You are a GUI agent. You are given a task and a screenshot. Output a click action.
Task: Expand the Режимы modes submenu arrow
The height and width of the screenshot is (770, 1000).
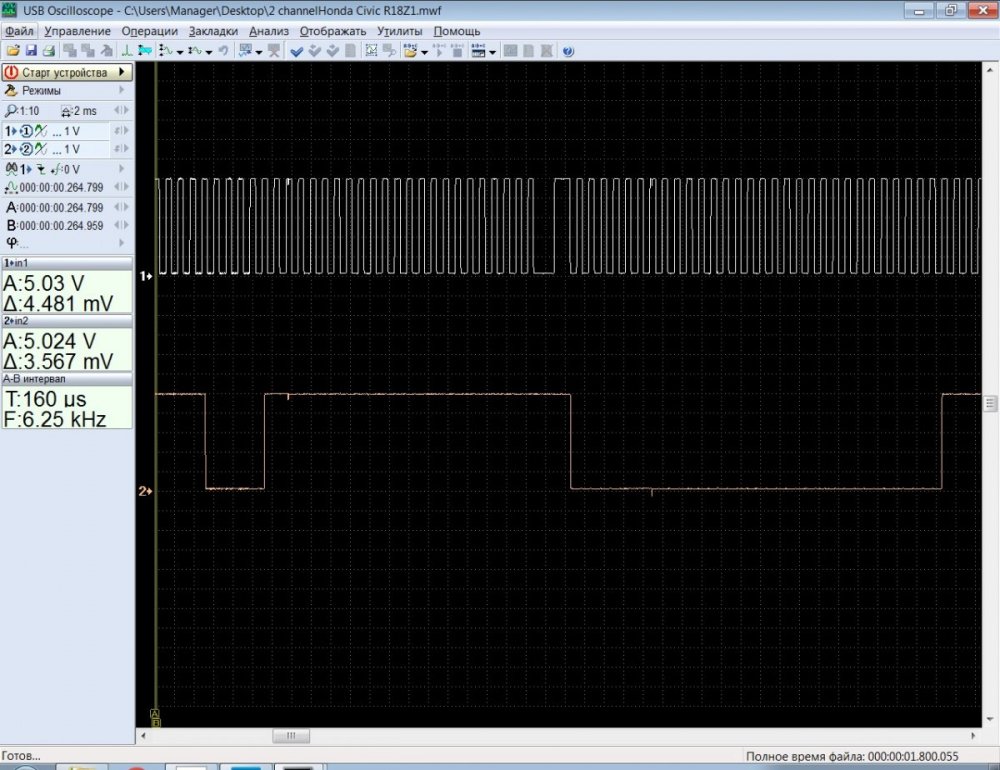pos(123,90)
